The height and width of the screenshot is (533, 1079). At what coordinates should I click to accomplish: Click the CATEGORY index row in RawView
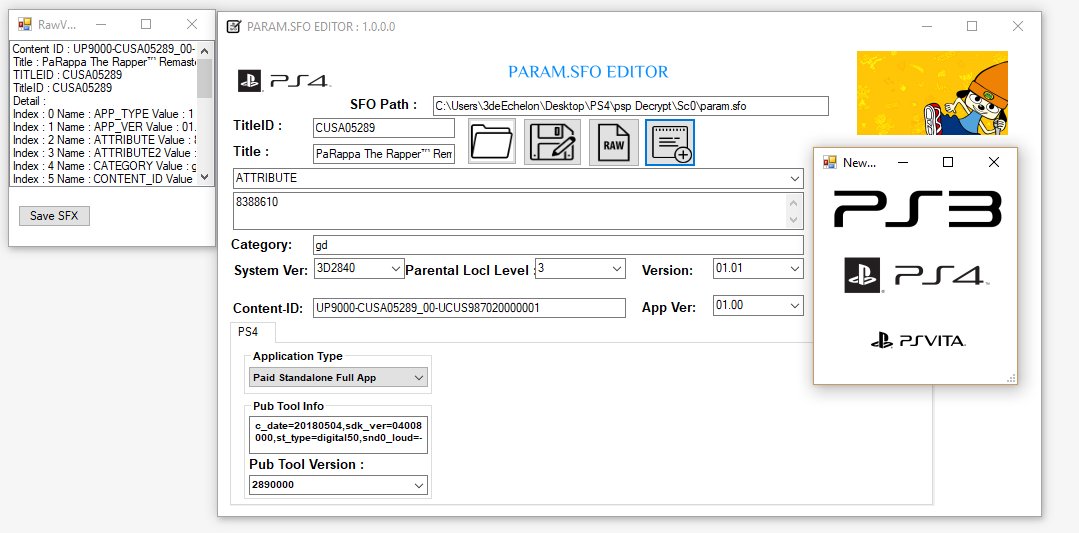click(x=104, y=166)
